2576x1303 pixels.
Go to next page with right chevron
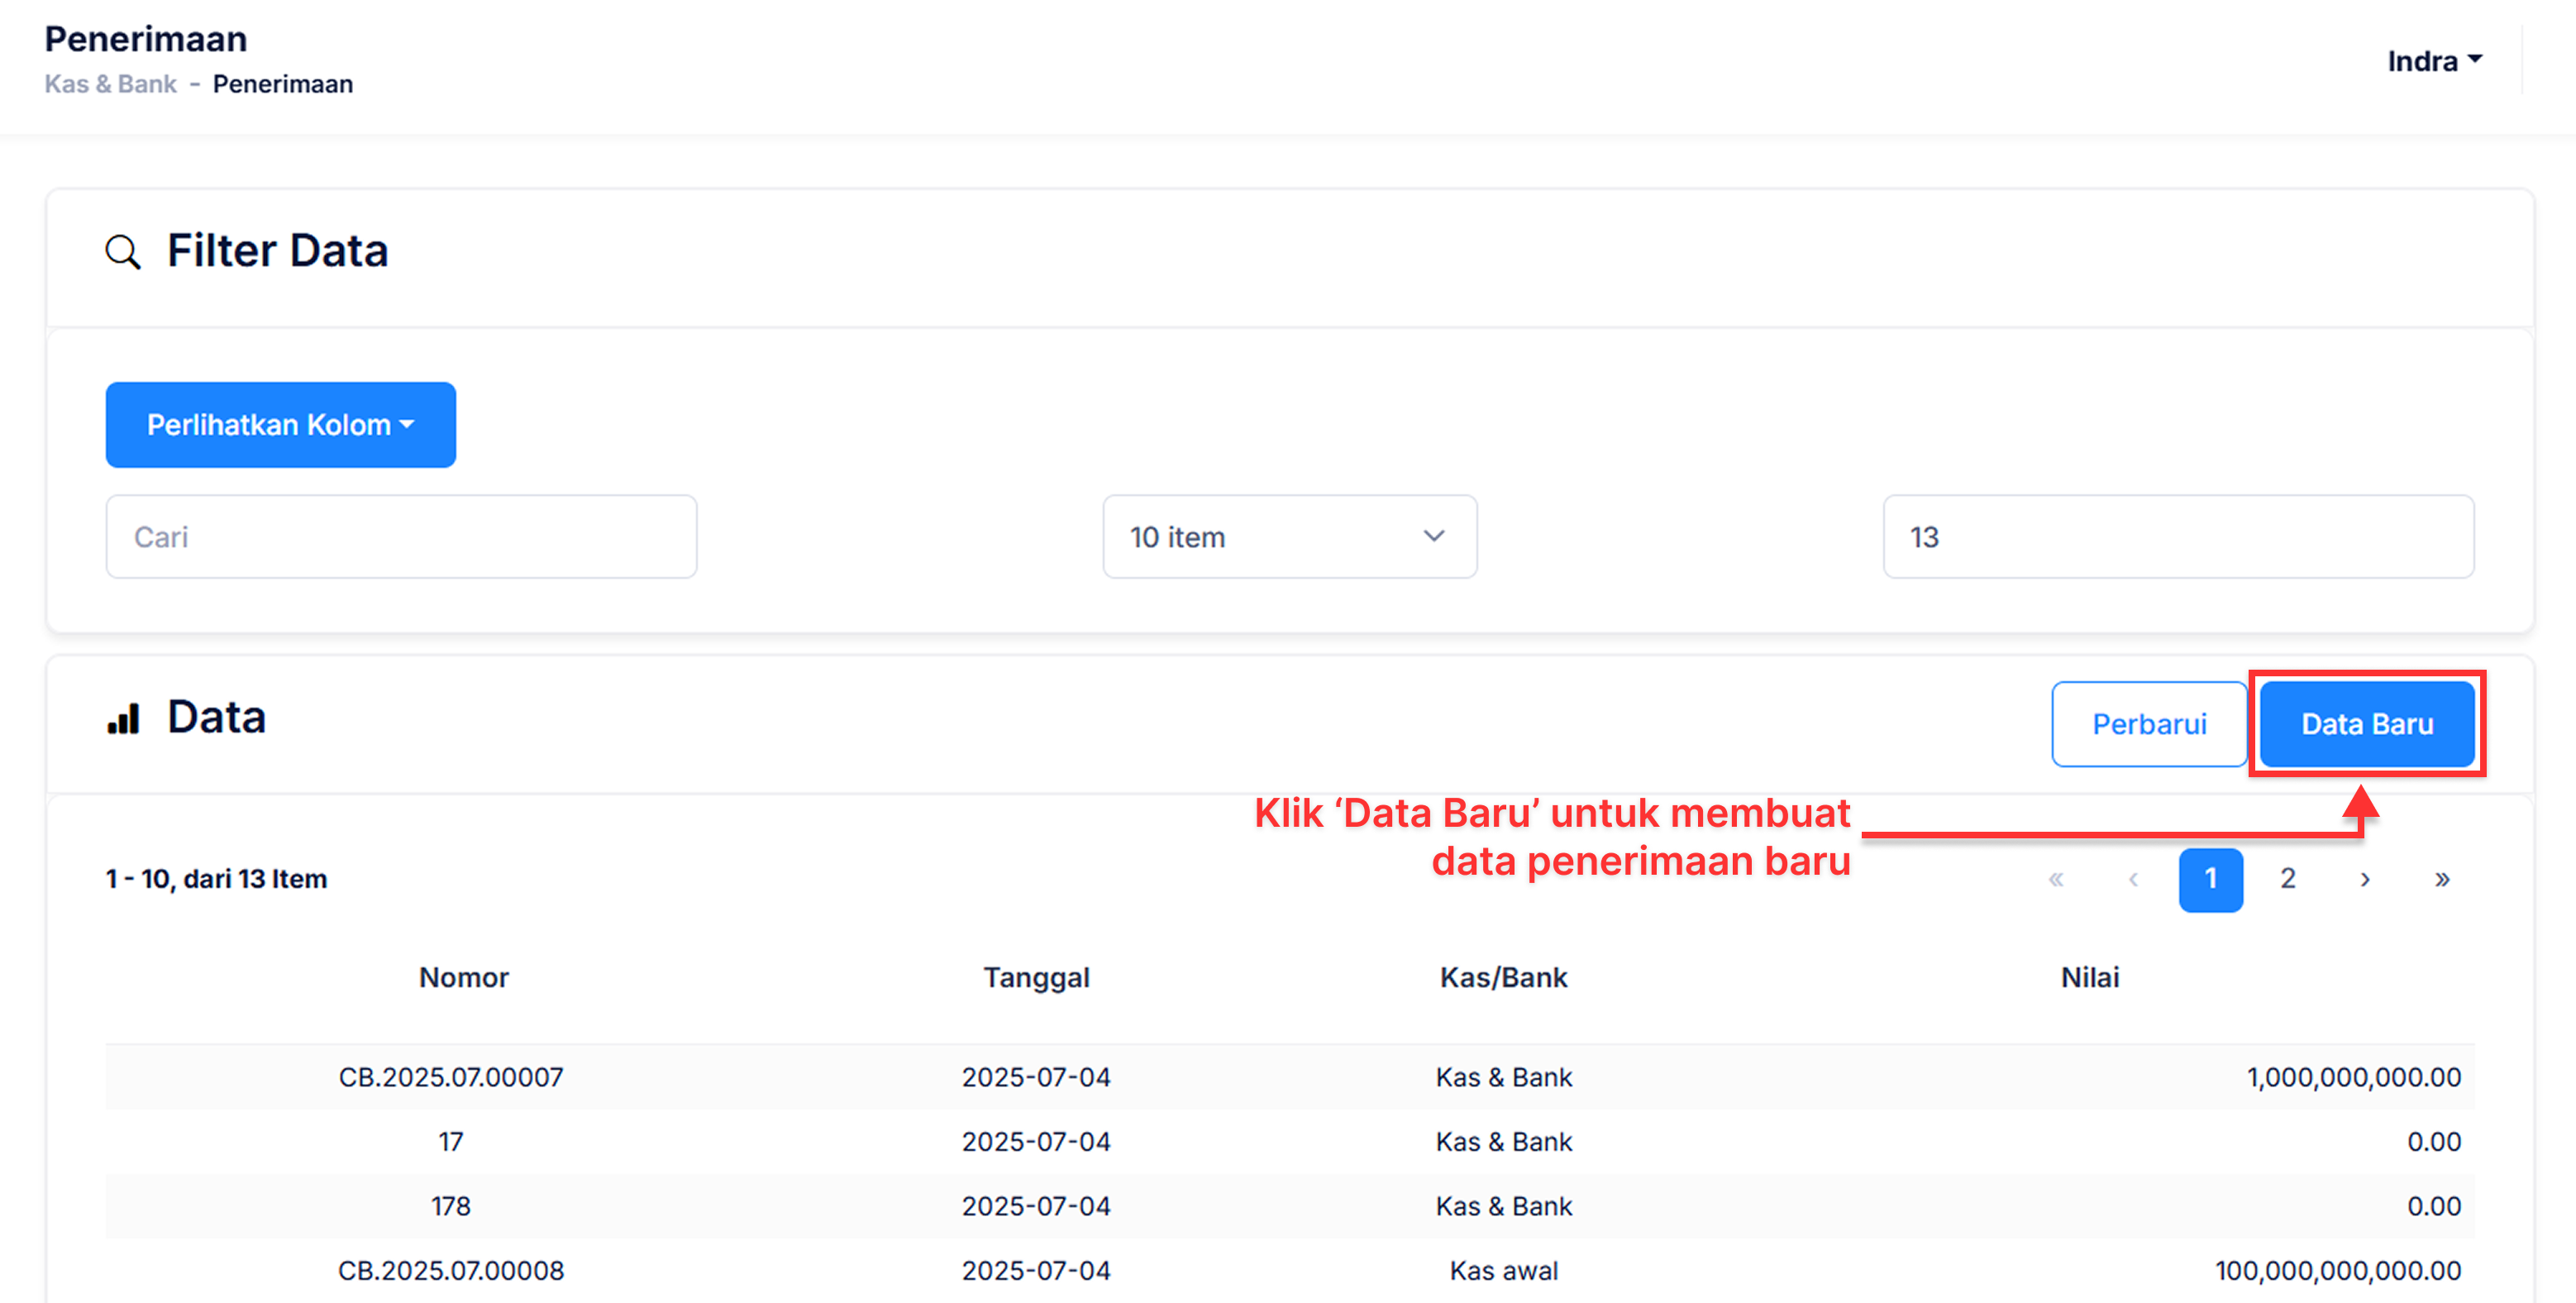(2364, 879)
